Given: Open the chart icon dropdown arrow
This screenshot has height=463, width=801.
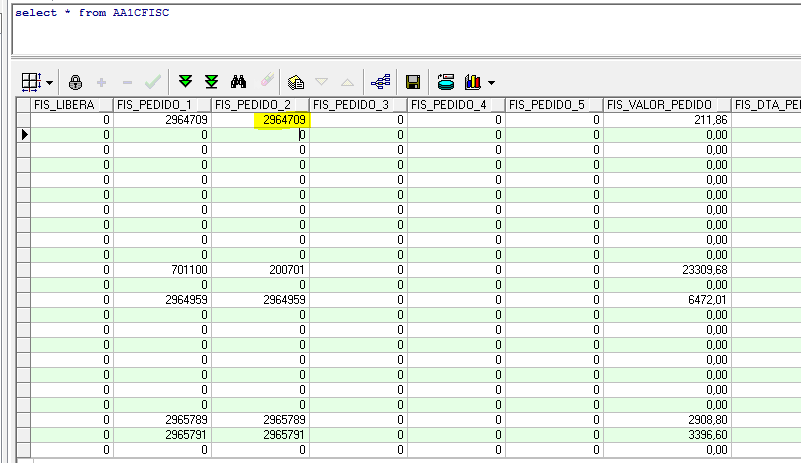Looking at the screenshot, I should coord(491,83).
